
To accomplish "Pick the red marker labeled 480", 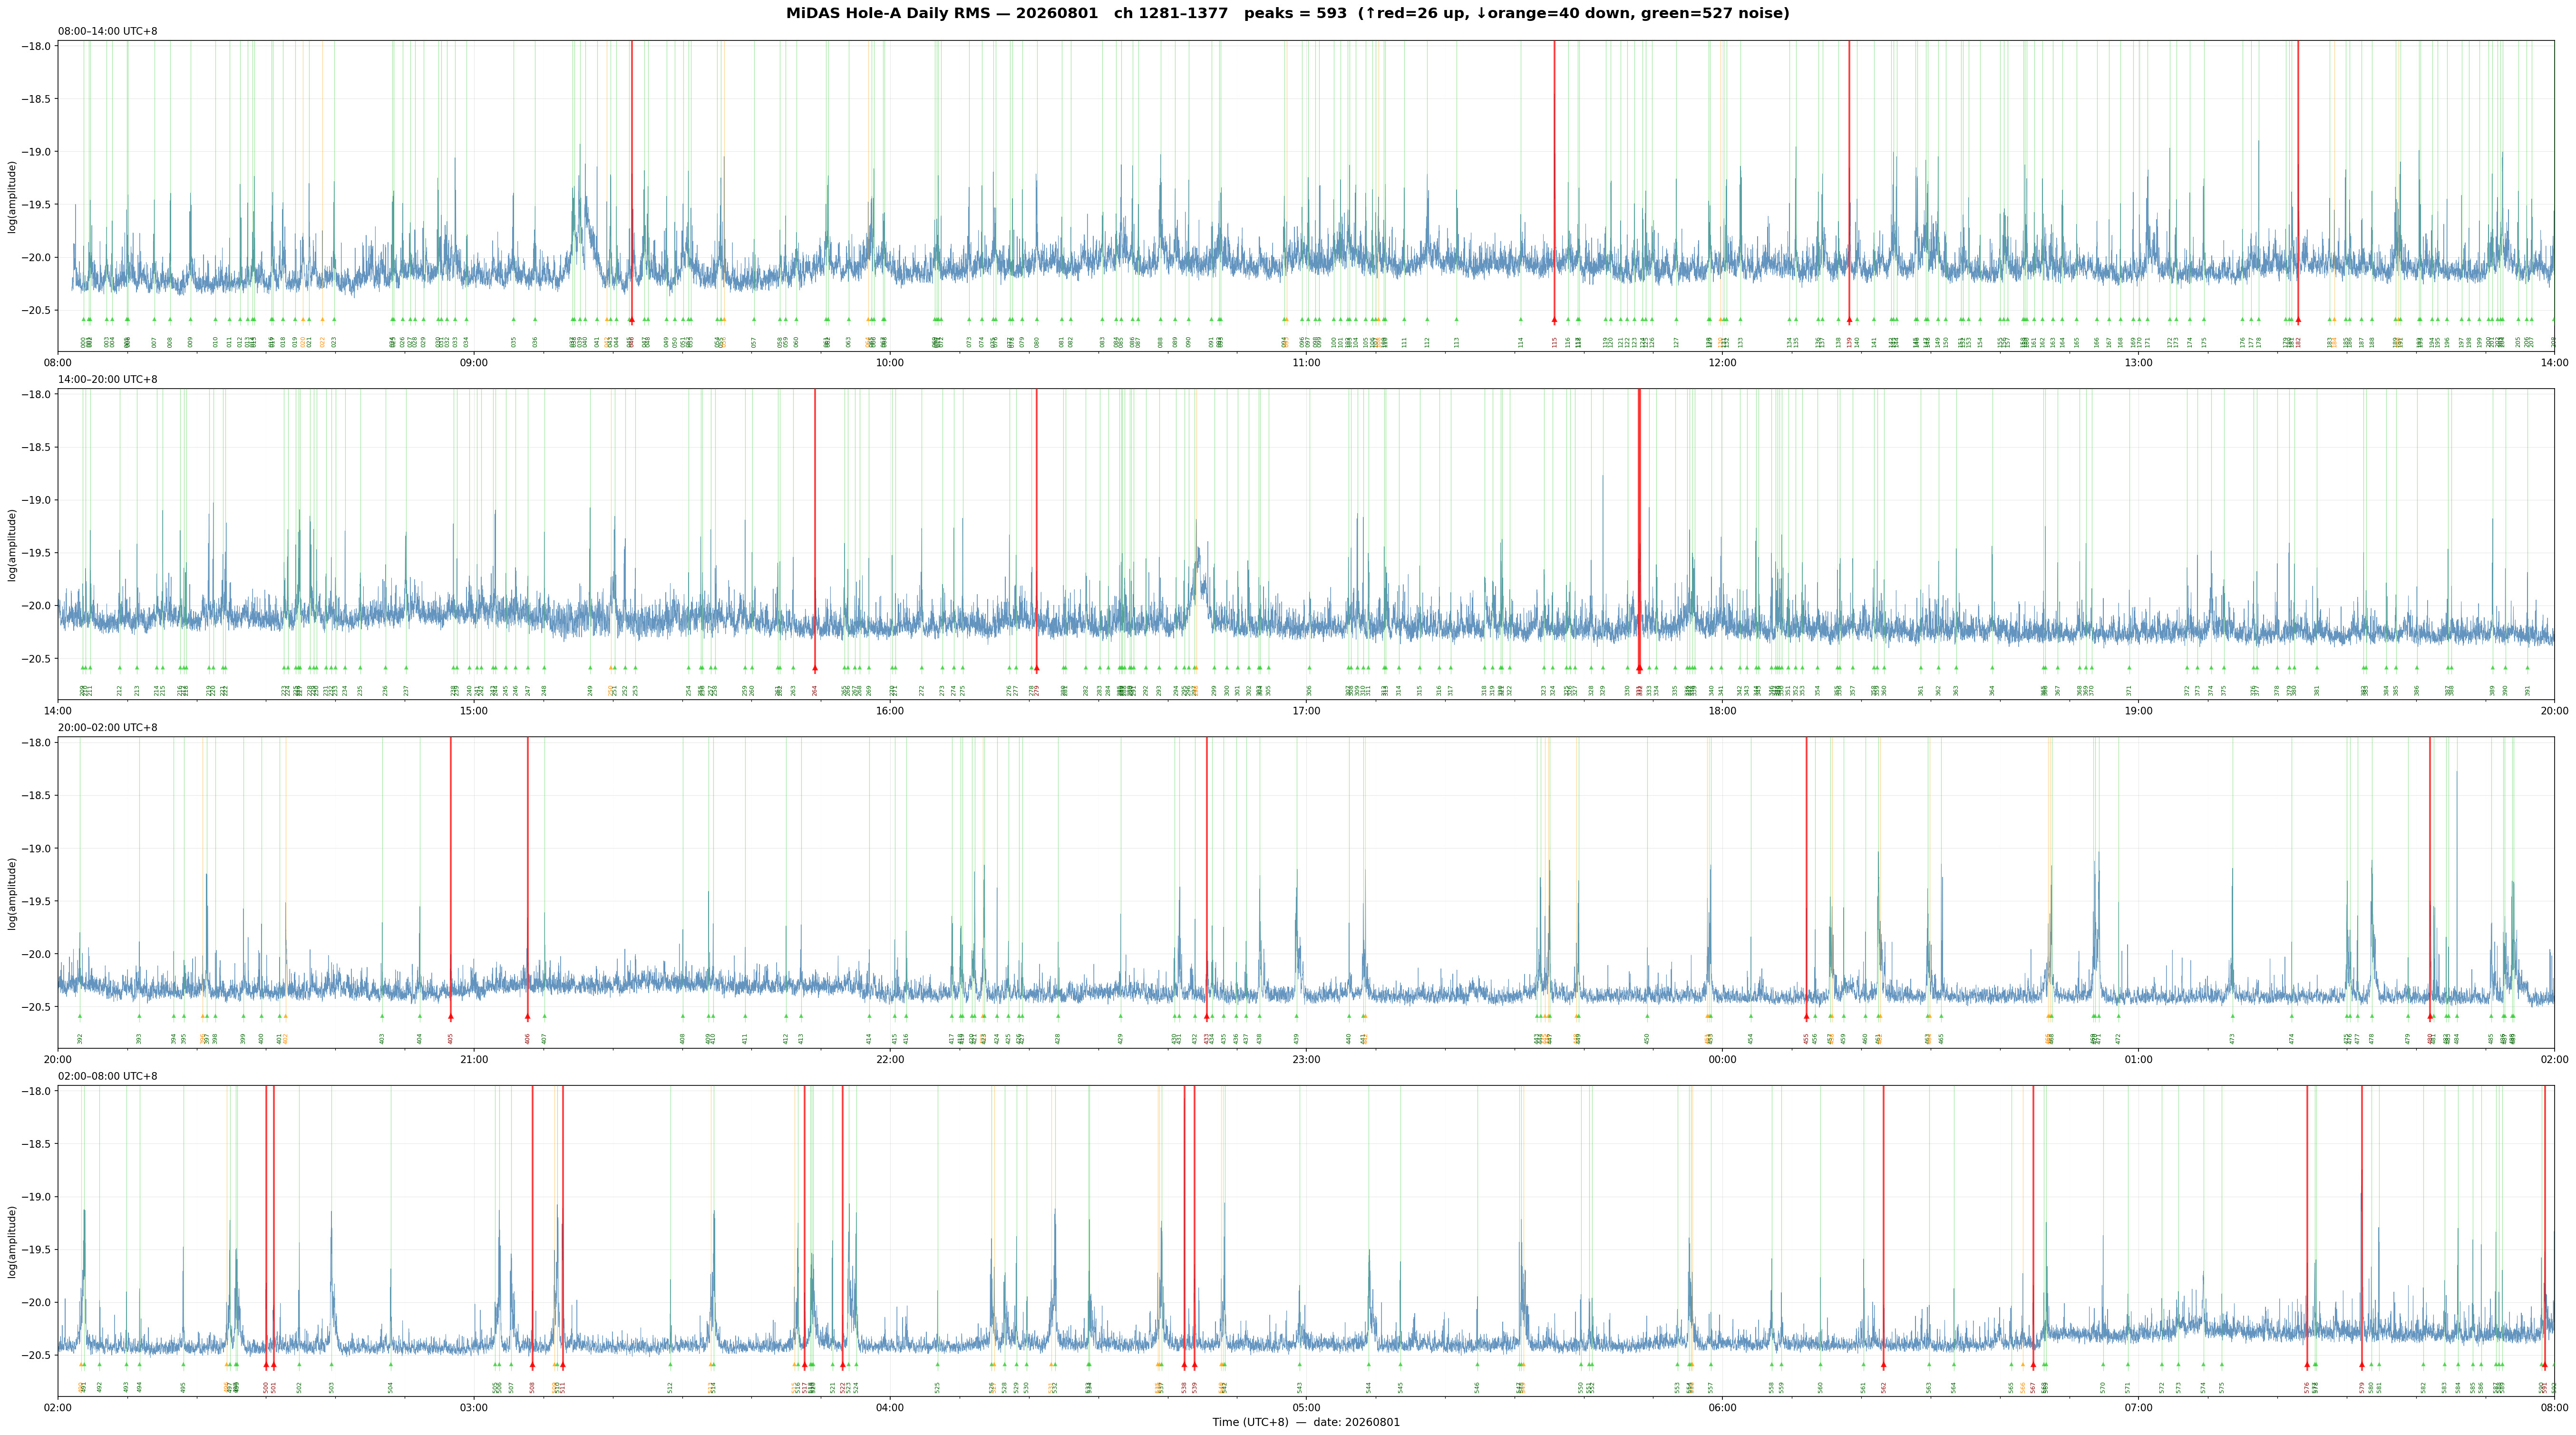I will (x=2430, y=1016).
